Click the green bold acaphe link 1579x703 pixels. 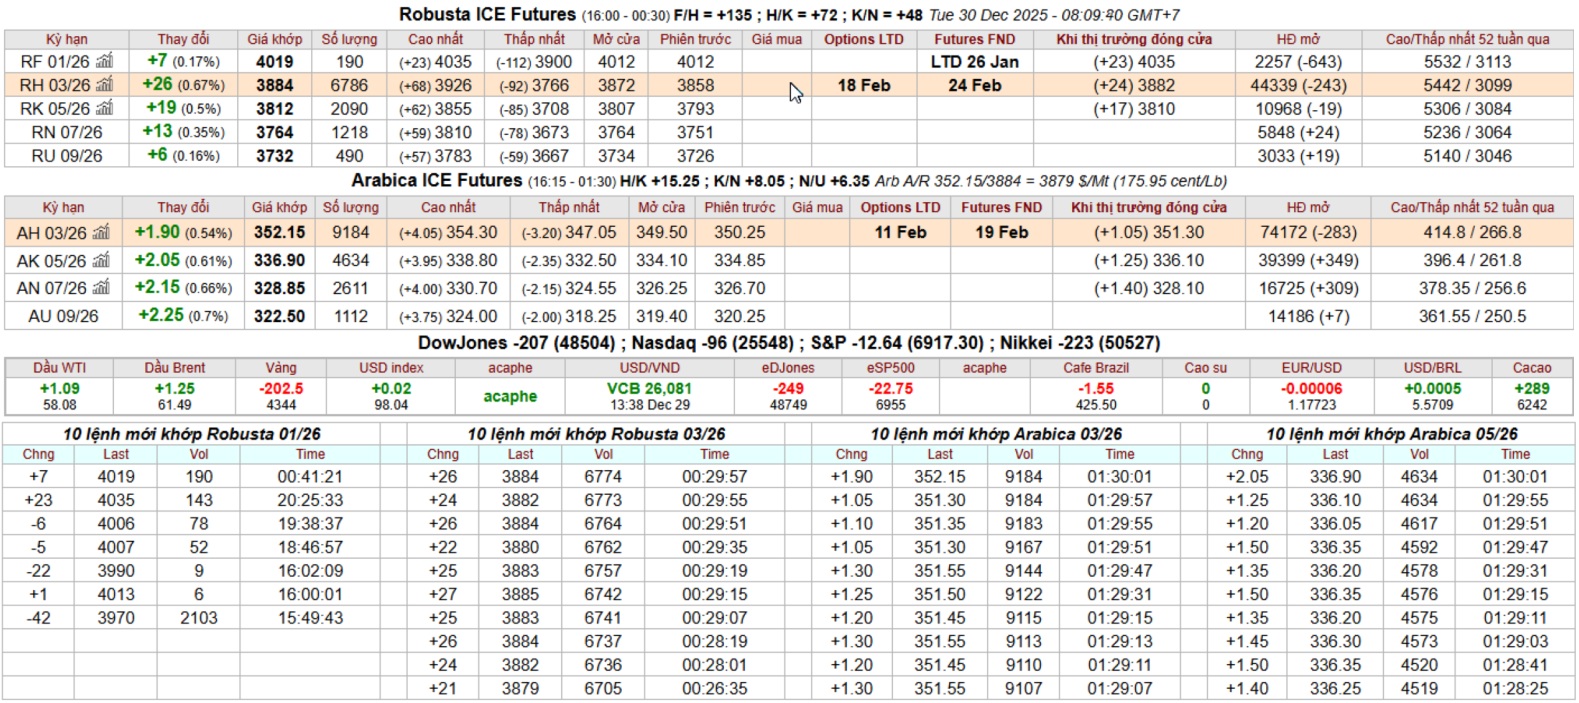[x=510, y=396]
